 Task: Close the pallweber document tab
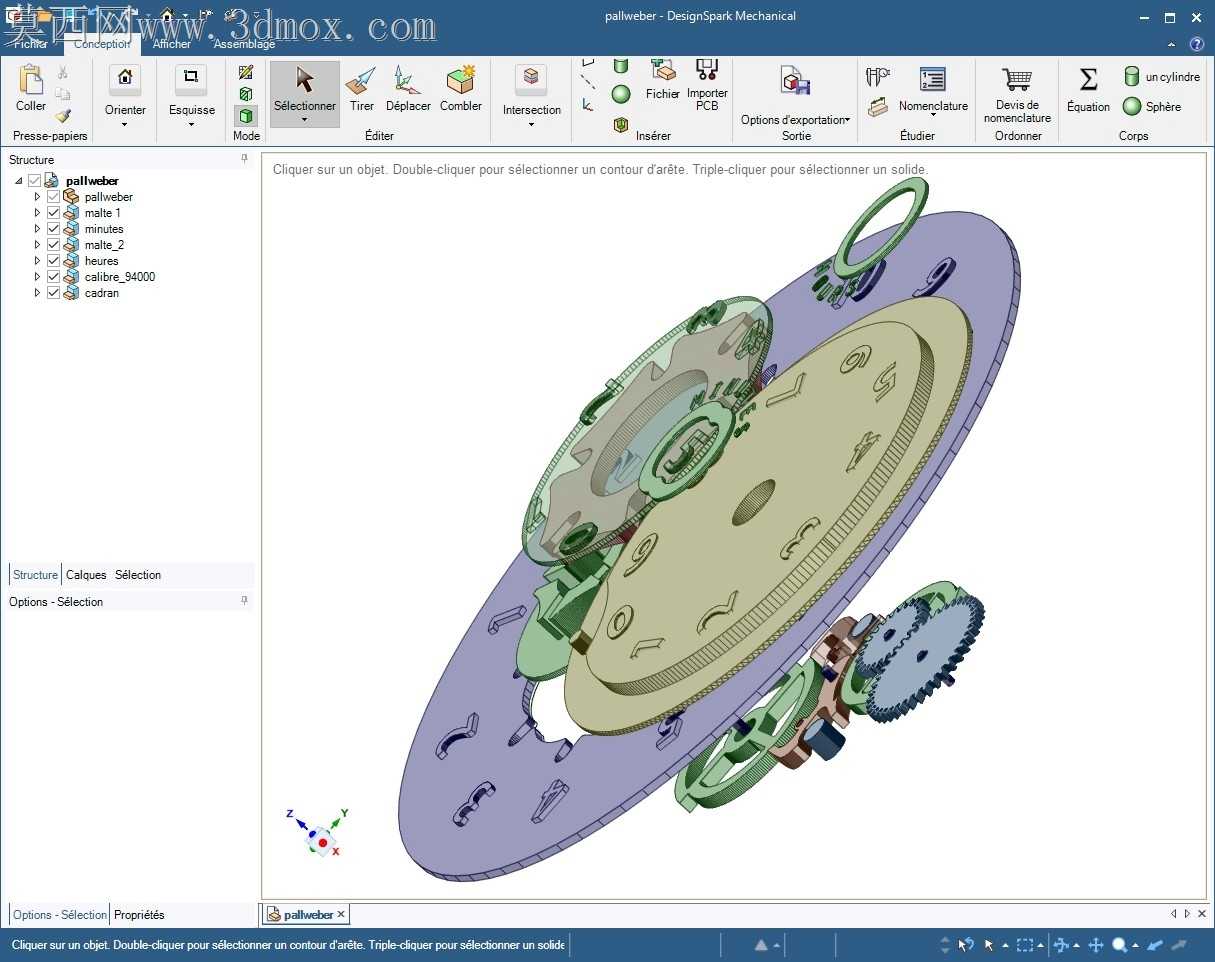point(341,915)
